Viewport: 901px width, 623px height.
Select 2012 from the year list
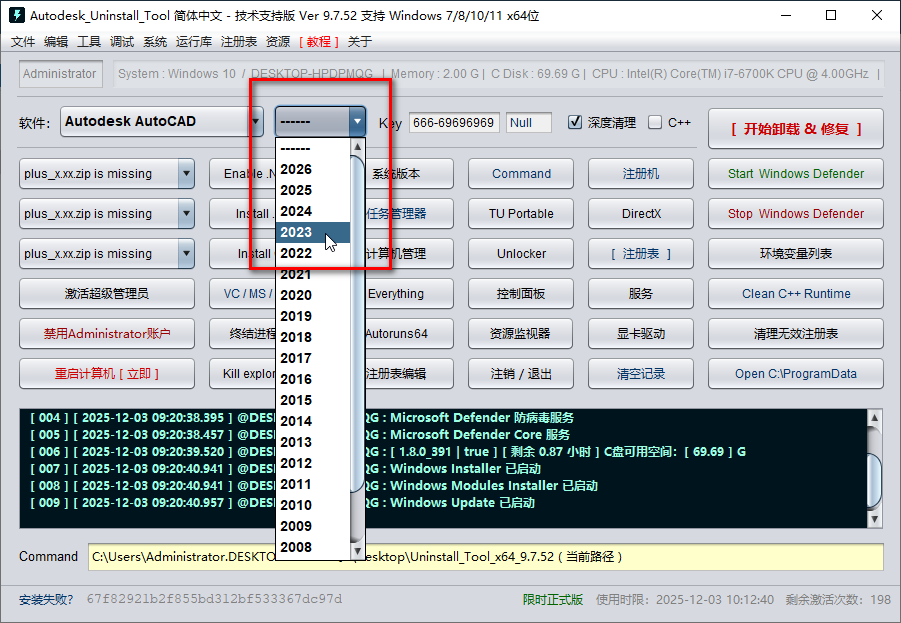point(312,463)
